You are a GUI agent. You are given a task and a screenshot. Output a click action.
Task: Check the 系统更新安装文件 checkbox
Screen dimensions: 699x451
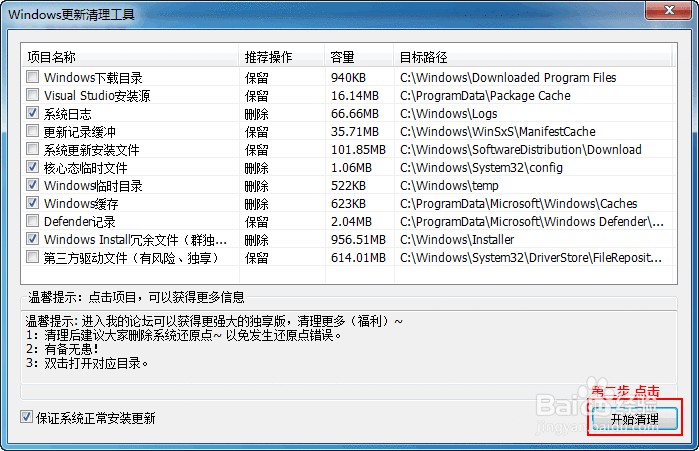pyautogui.click(x=32, y=149)
